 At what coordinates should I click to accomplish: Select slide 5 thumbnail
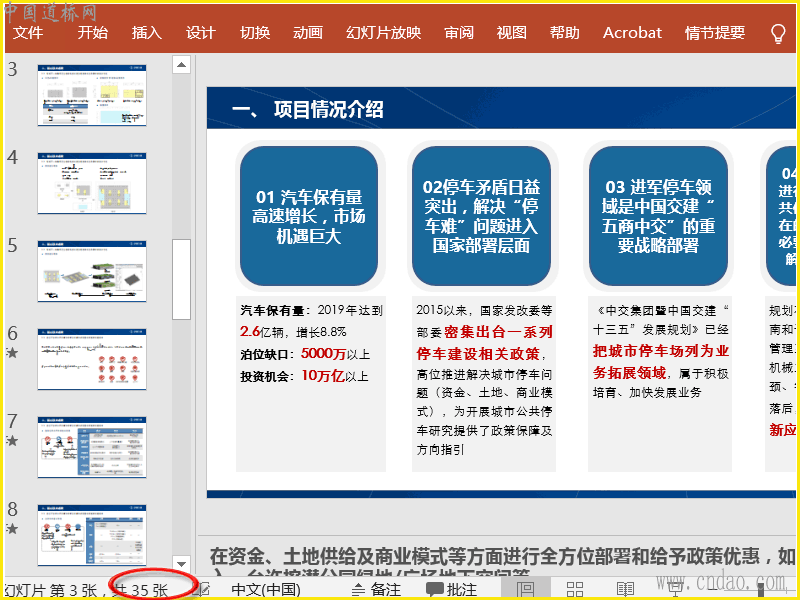tap(92, 271)
